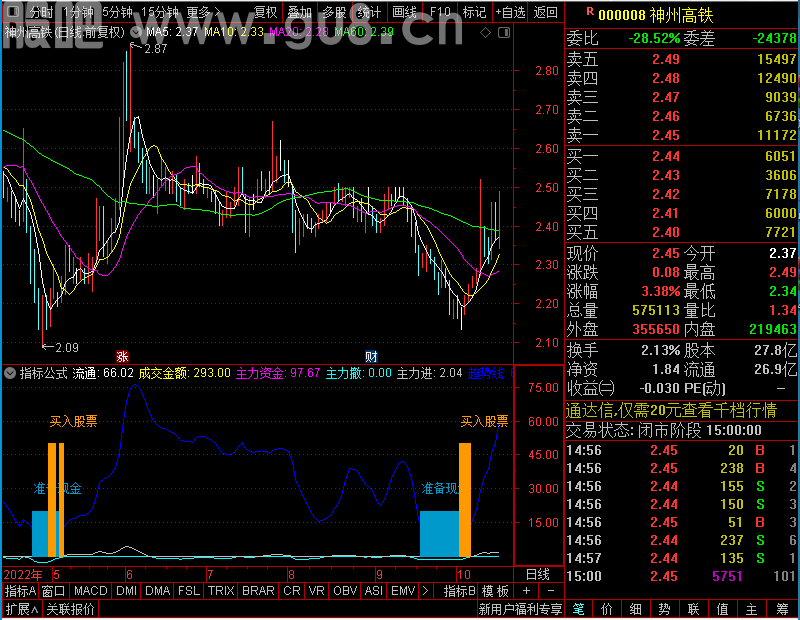Viewport: 800px width, 620px height.
Task: Expand the 更多 periods menu
Action: point(204,12)
